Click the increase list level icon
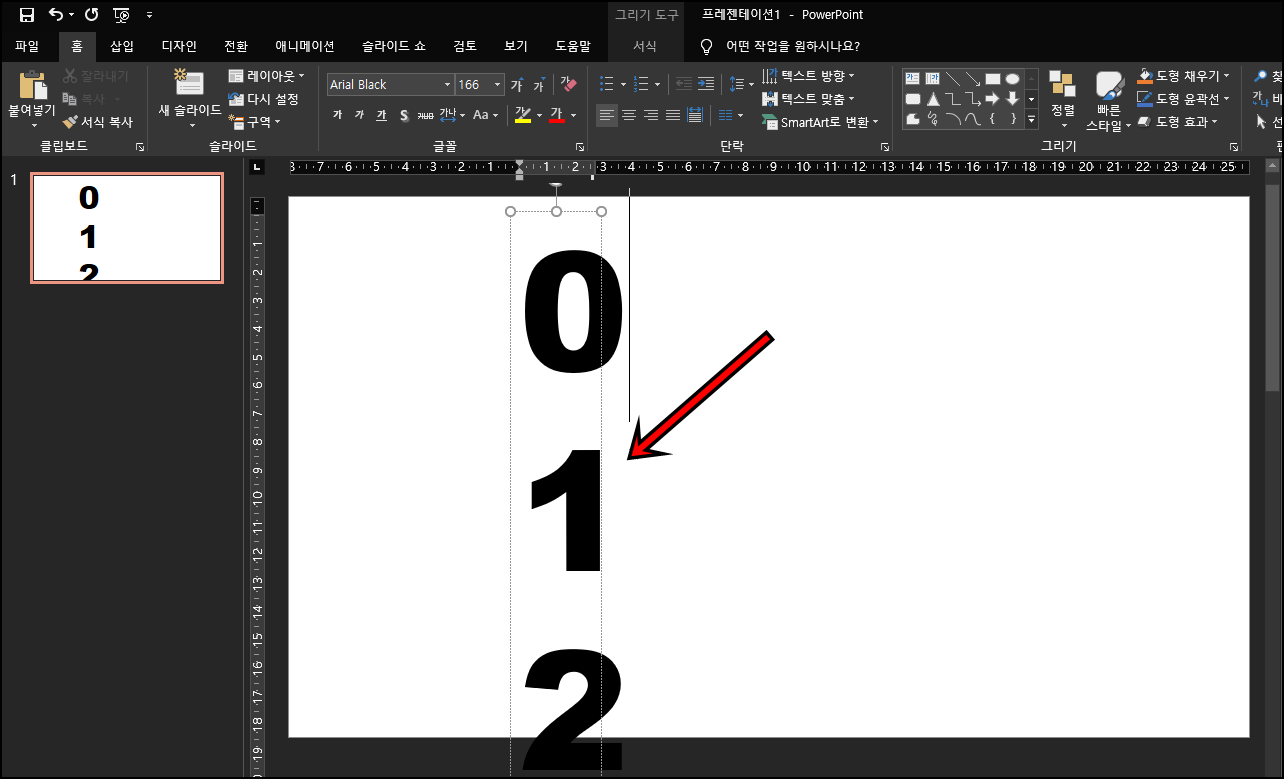1284x779 pixels. pos(706,84)
